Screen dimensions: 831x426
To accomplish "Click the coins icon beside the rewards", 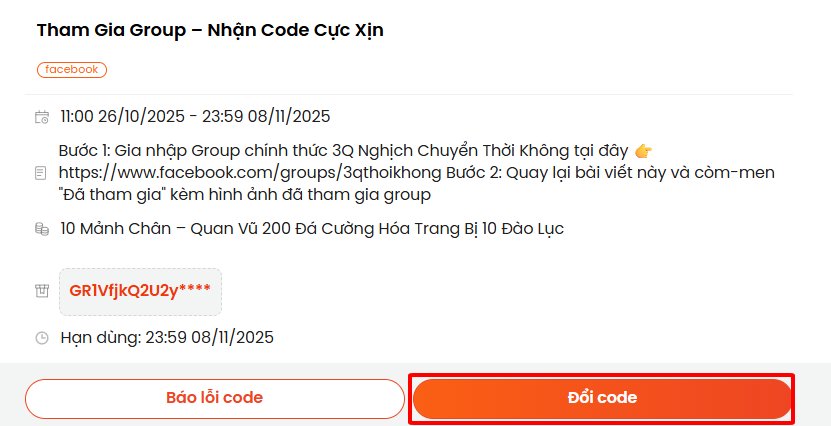I will point(42,229).
